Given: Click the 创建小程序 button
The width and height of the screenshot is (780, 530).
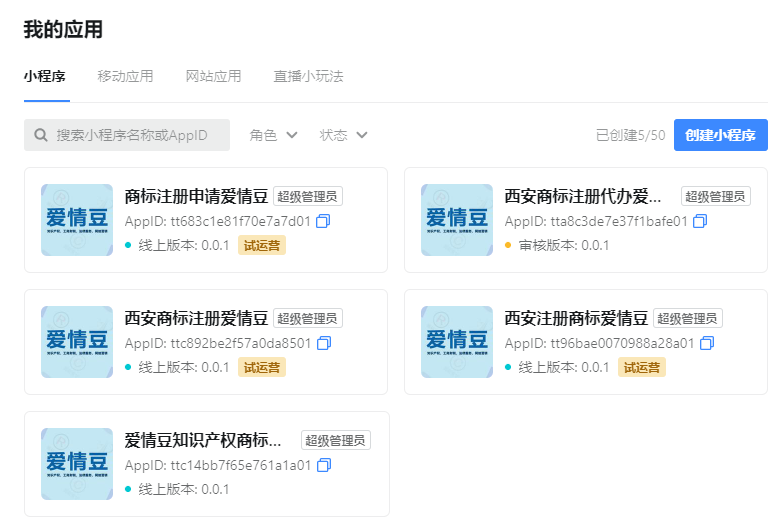Looking at the screenshot, I should tap(720, 135).
